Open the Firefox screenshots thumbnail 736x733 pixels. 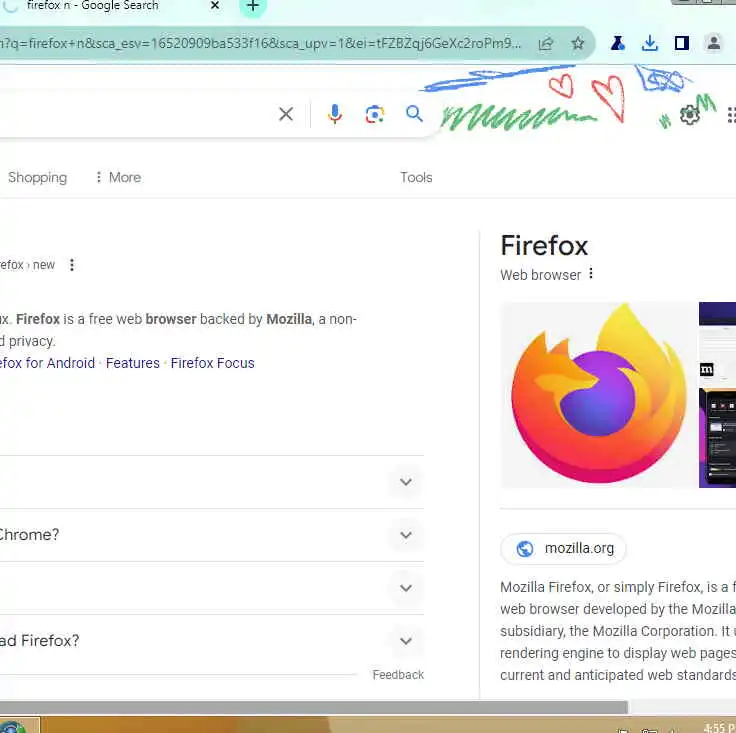pyautogui.click(x=717, y=395)
